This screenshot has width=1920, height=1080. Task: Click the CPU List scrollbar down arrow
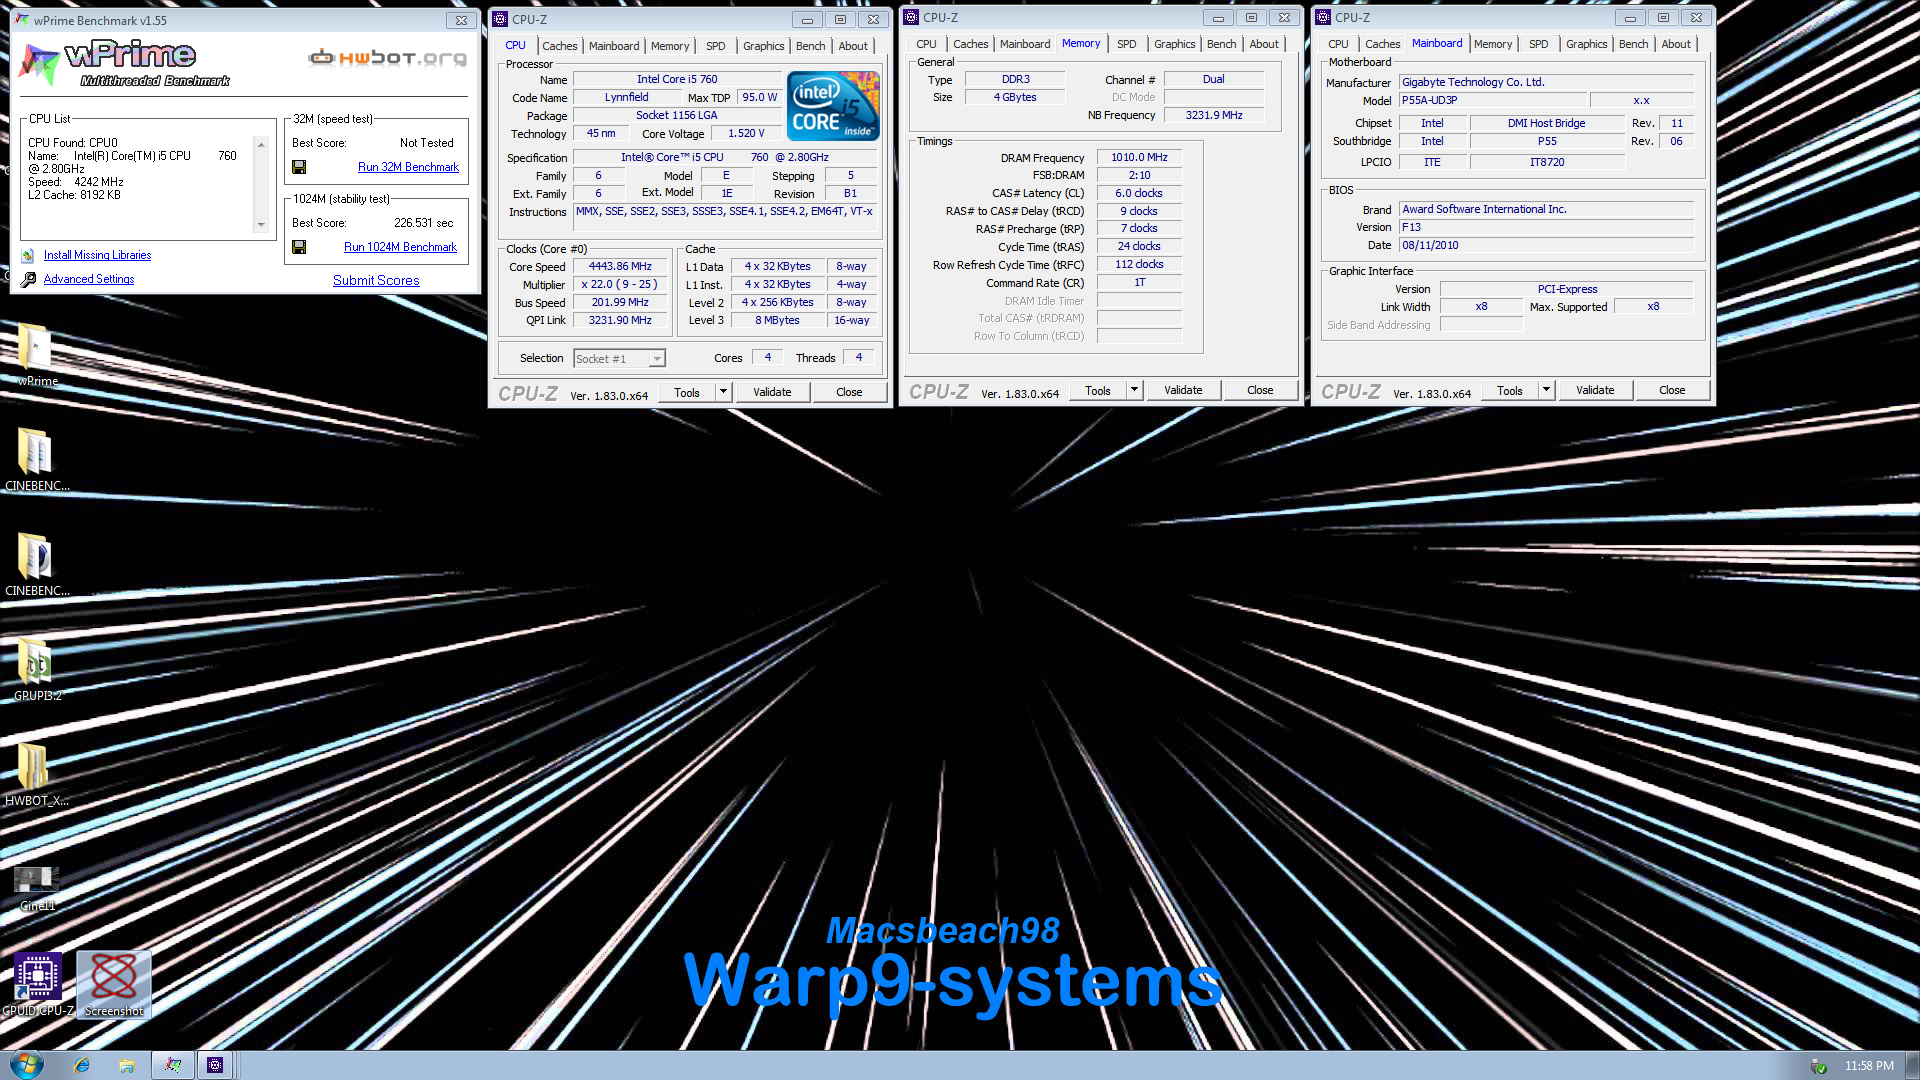tap(261, 225)
